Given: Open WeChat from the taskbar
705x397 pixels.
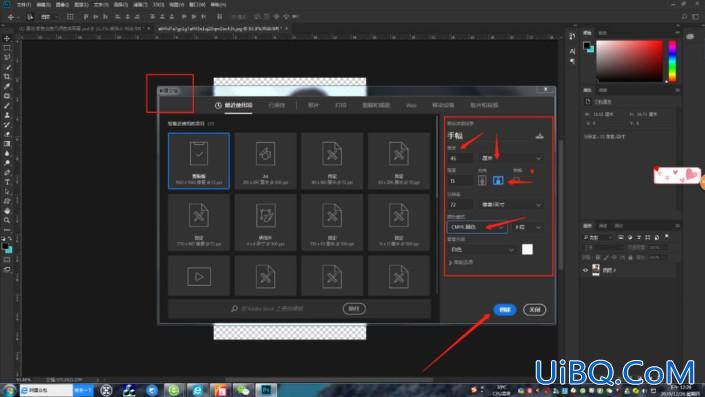Looking at the screenshot, I should point(243,390).
